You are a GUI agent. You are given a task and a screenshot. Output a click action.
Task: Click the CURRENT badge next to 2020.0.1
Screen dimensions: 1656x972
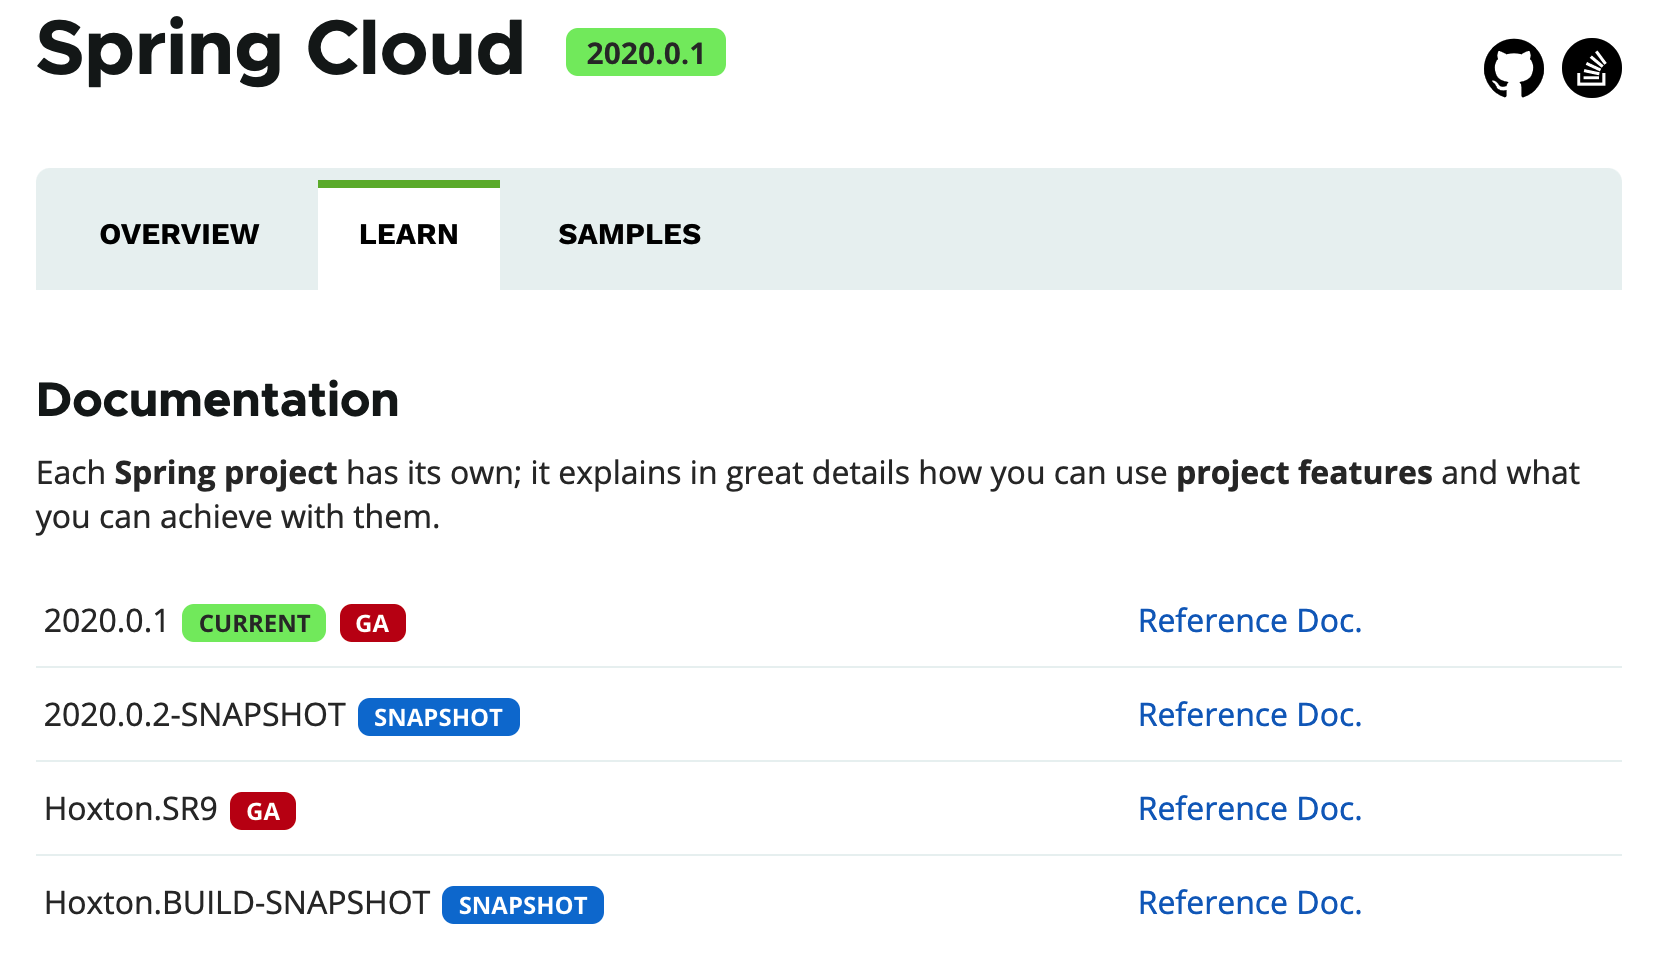coord(254,623)
